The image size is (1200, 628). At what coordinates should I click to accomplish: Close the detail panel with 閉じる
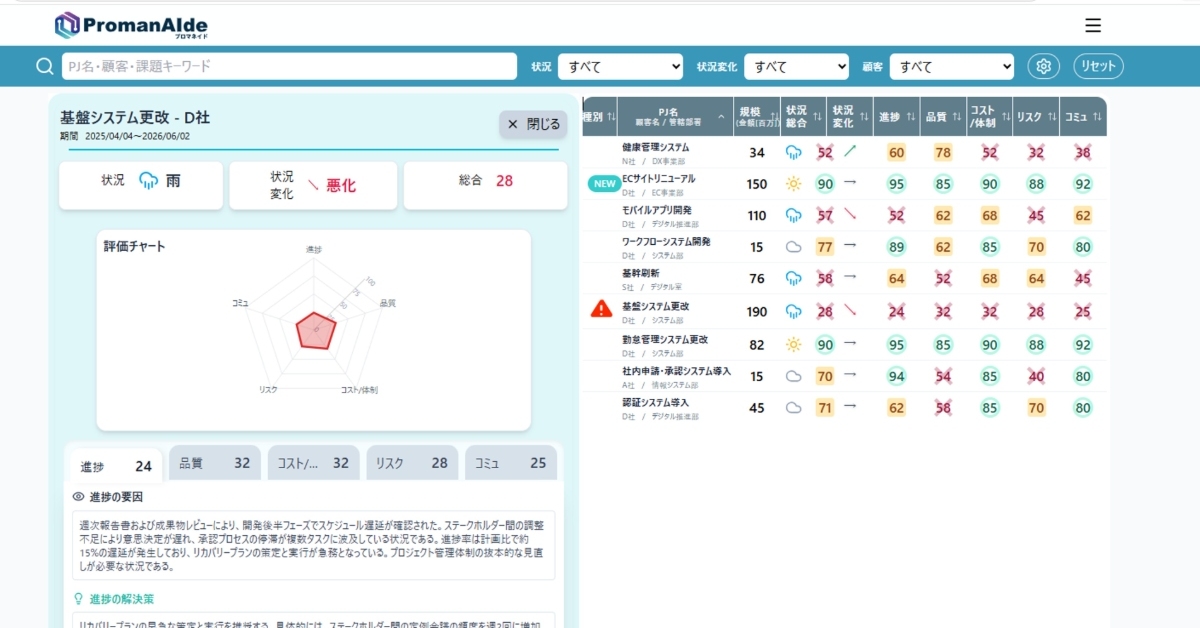[x=533, y=124]
